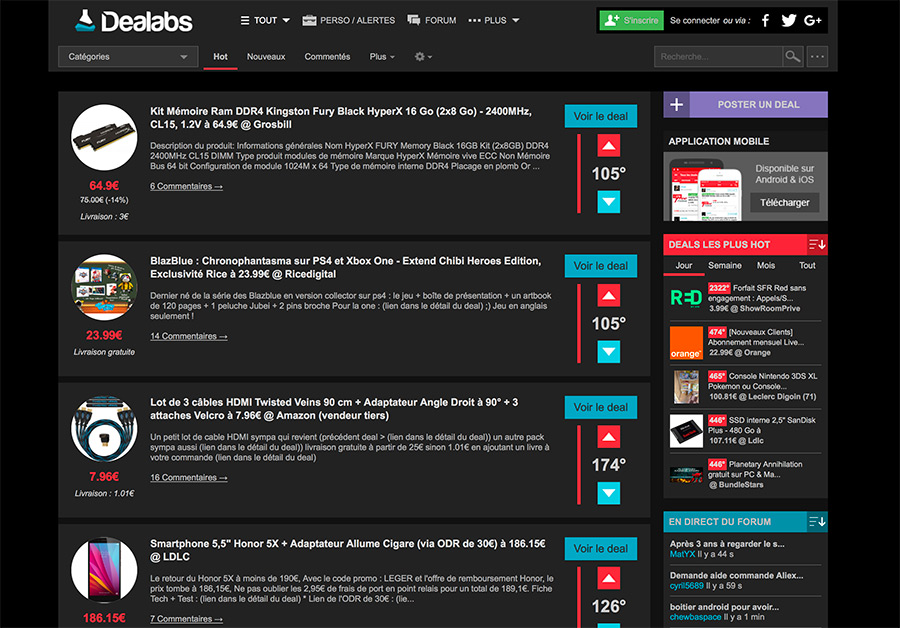Upvote the Kit Mémoire Ram DDR4 deal

click(x=610, y=145)
